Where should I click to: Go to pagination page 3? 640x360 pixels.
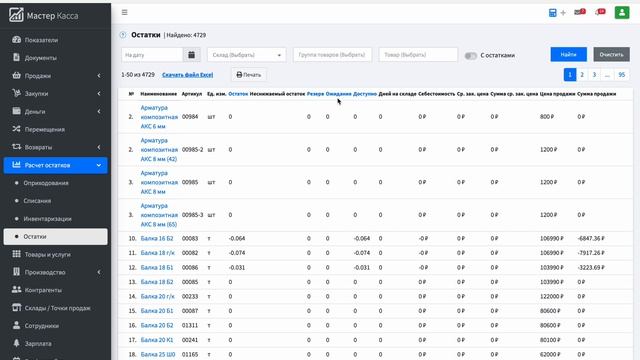tap(594, 75)
